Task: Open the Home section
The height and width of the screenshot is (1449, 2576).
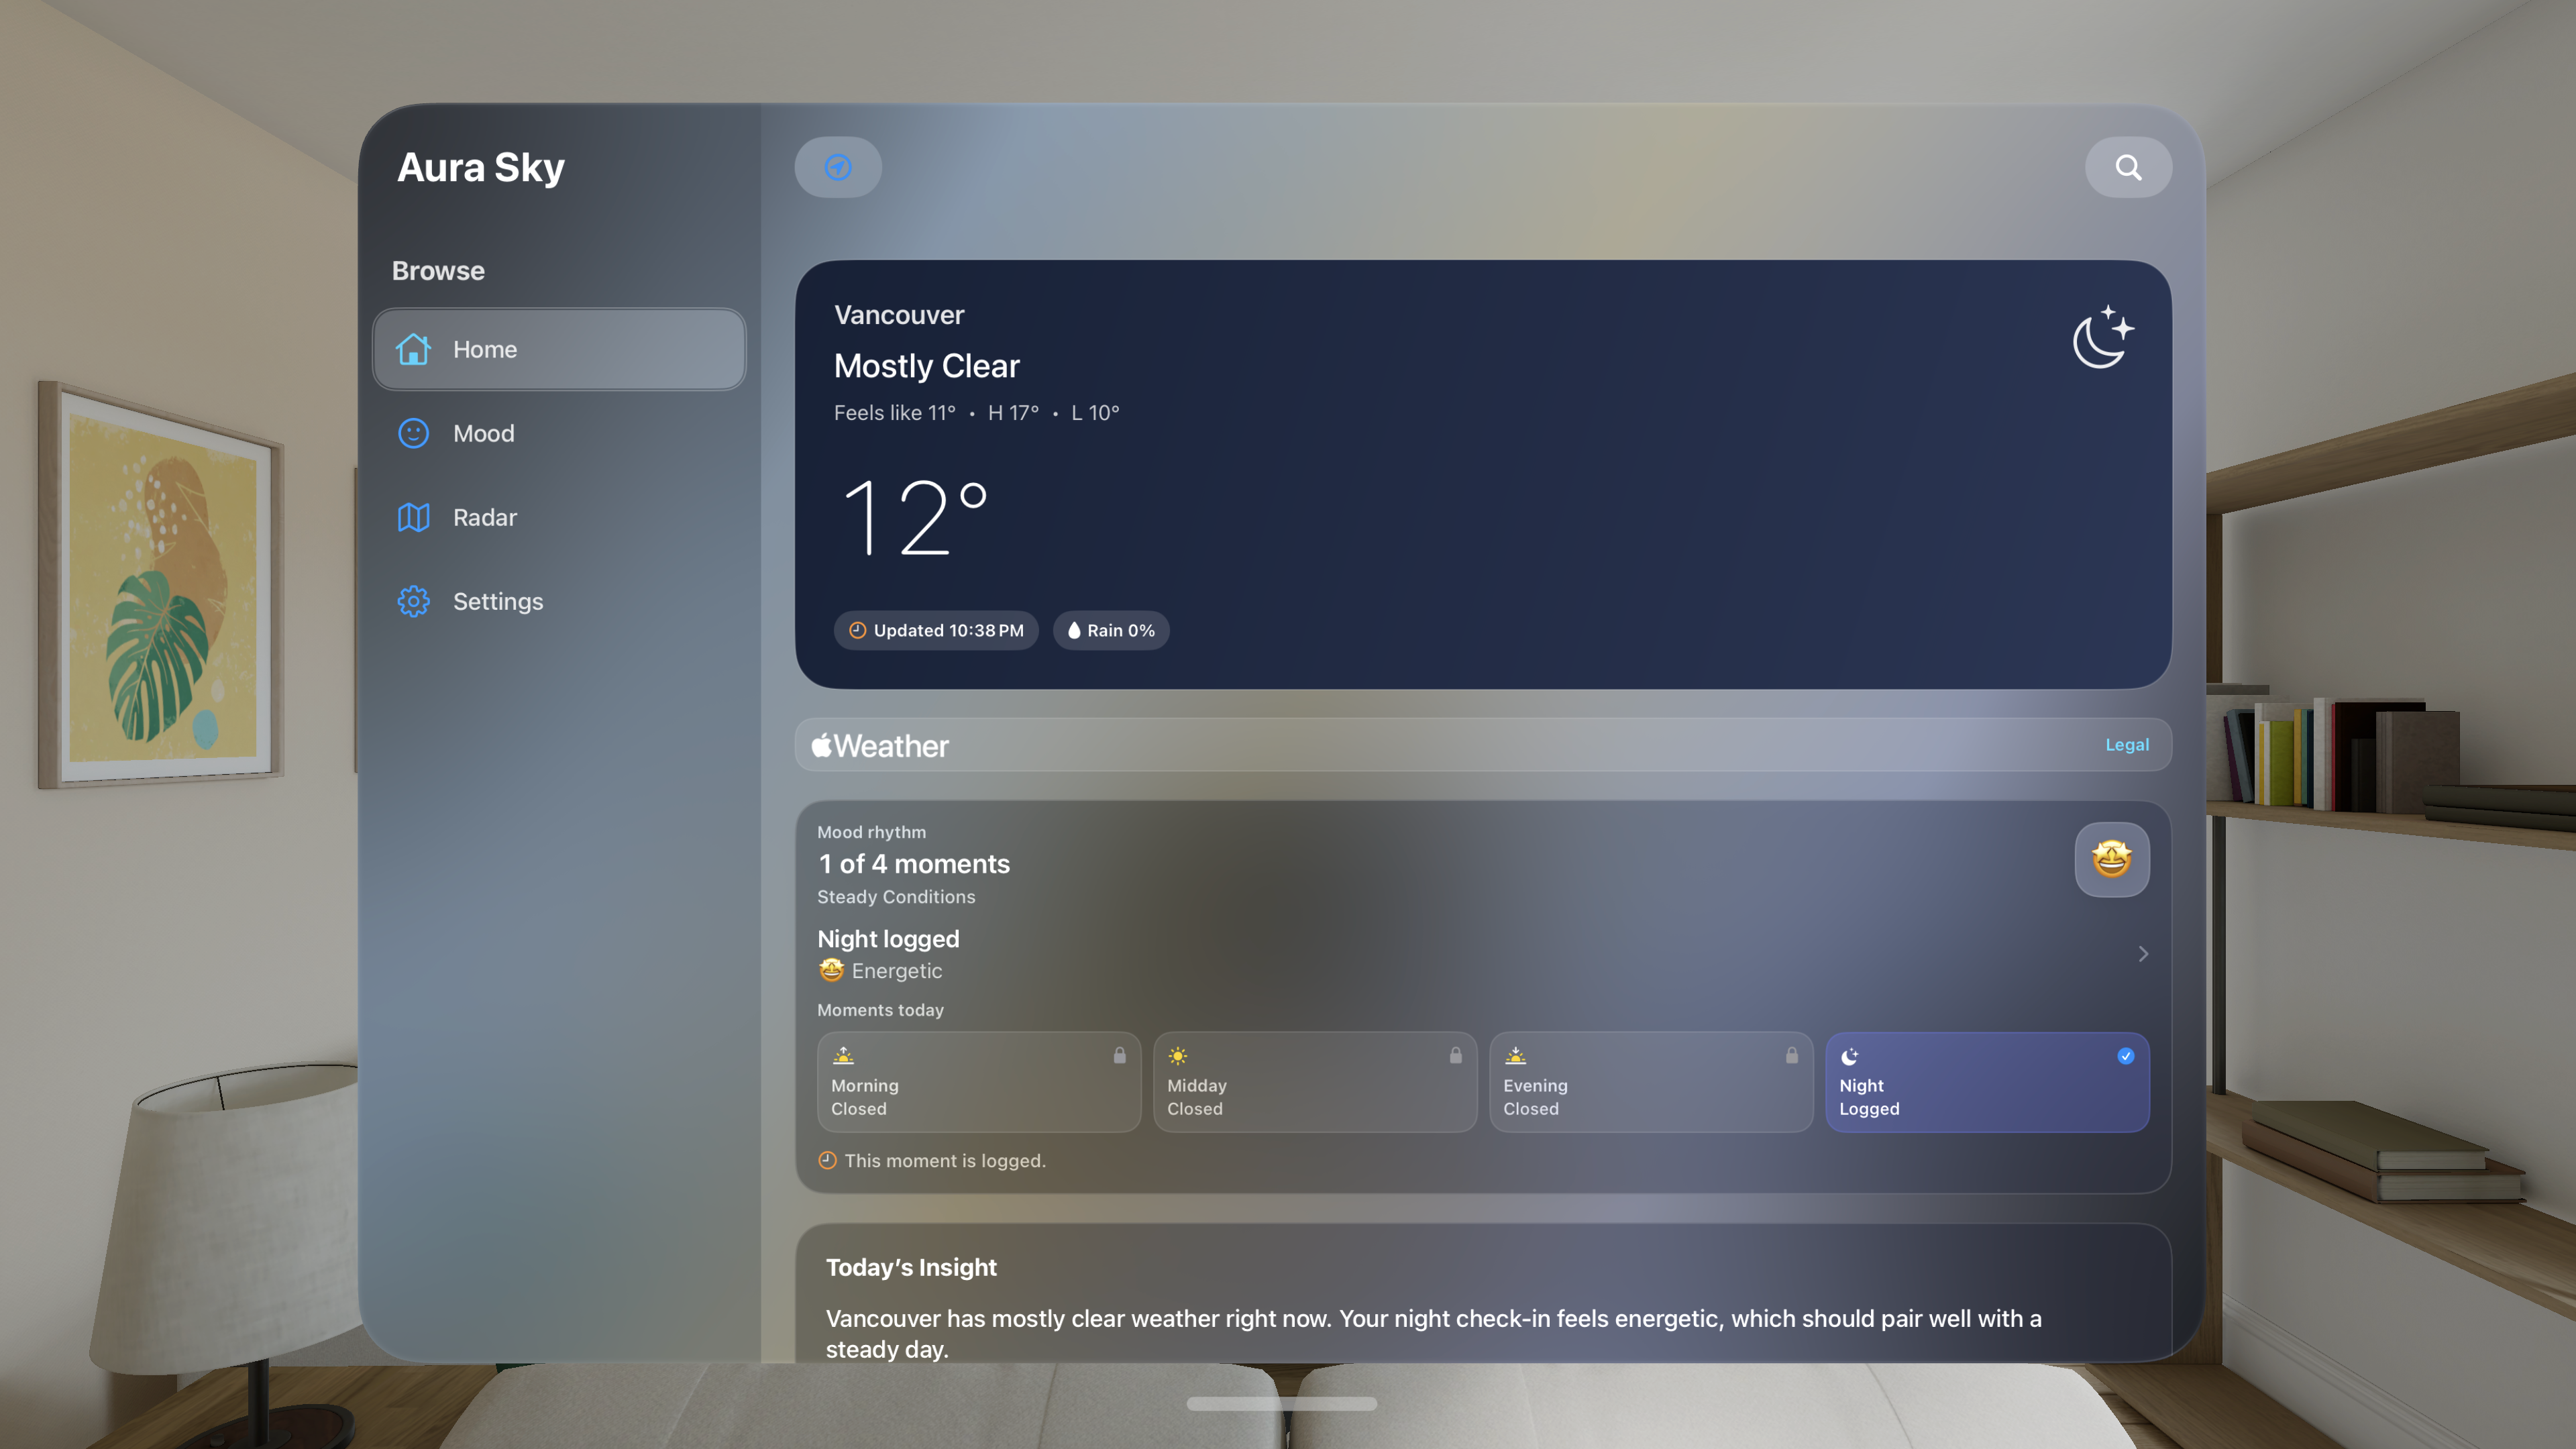Action: [x=559, y=349]
